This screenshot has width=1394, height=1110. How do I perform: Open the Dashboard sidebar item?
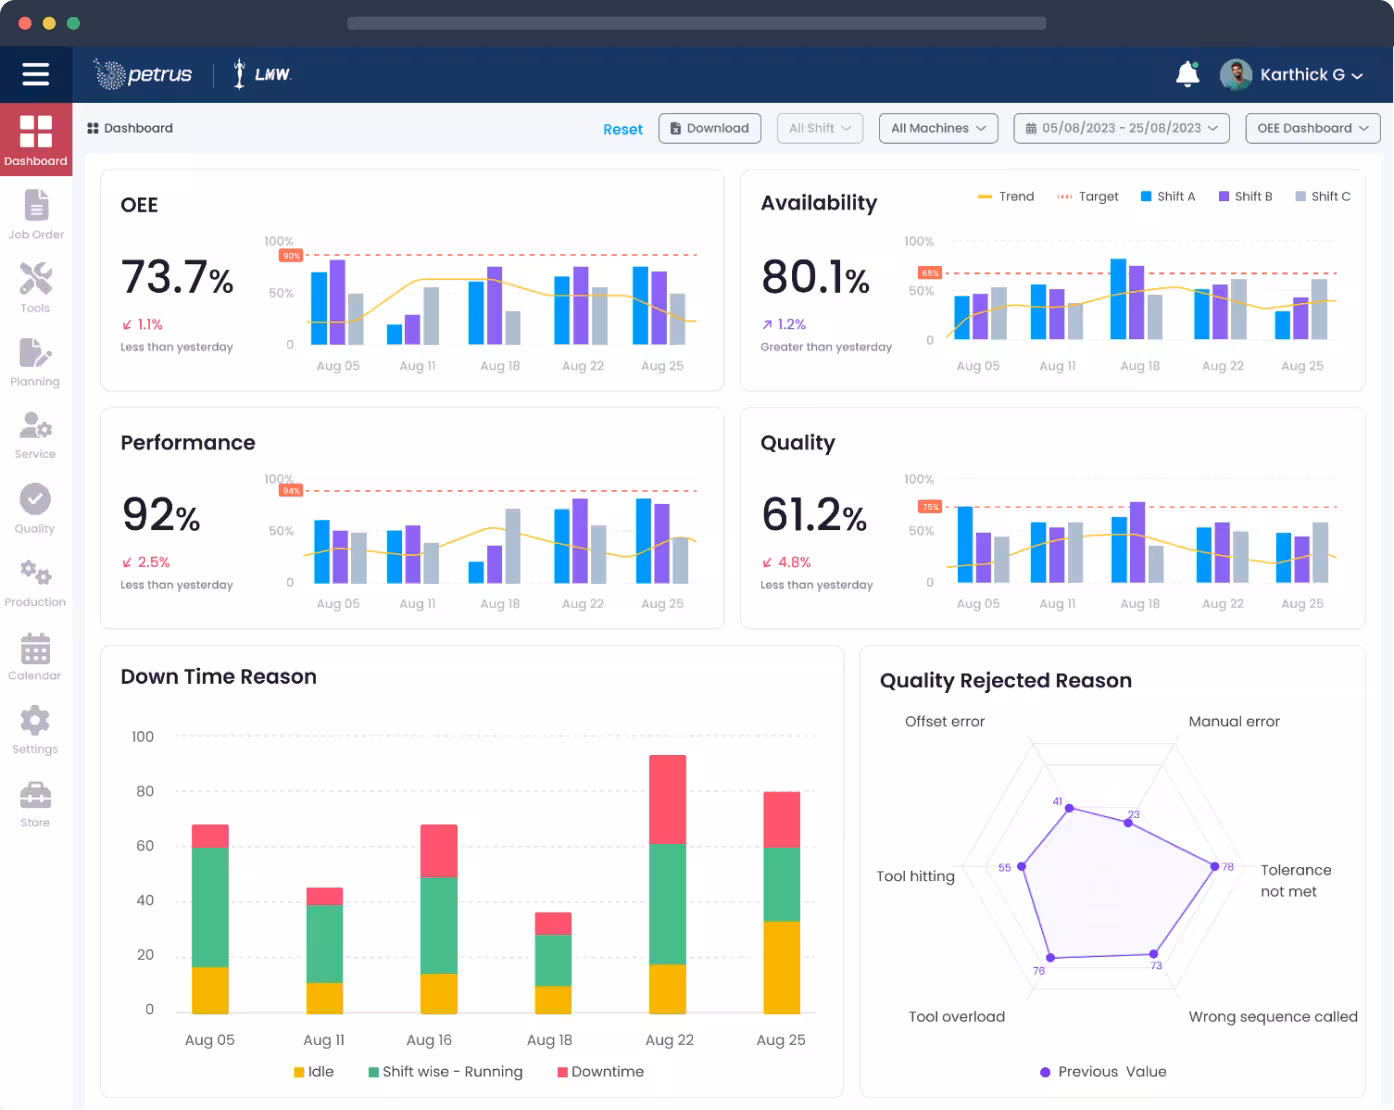36,139
